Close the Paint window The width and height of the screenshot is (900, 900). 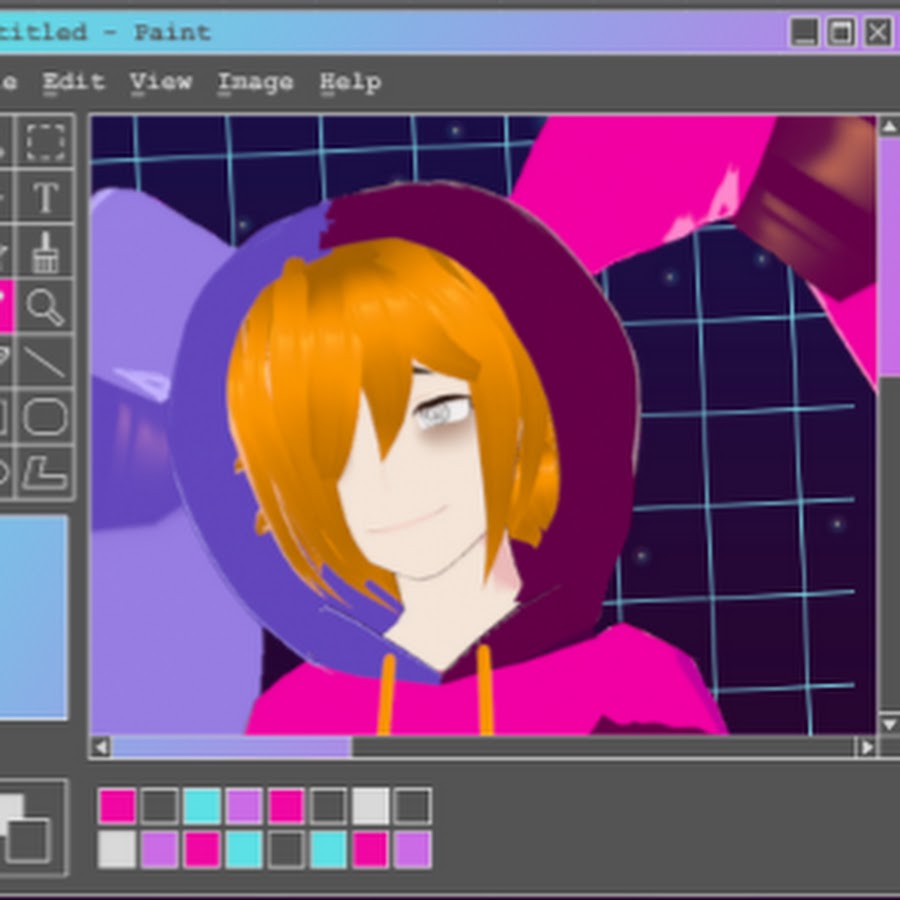(878, 32)
